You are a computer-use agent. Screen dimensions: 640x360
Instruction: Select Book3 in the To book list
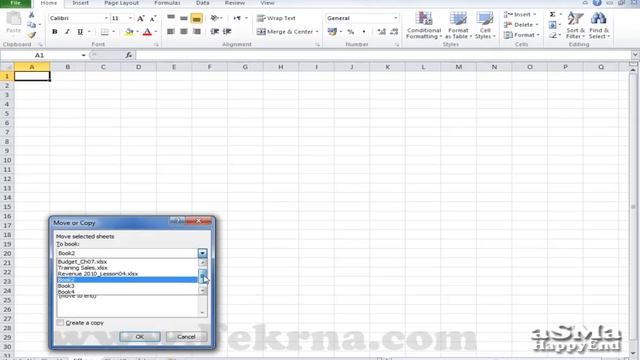[x=127, y=286]
